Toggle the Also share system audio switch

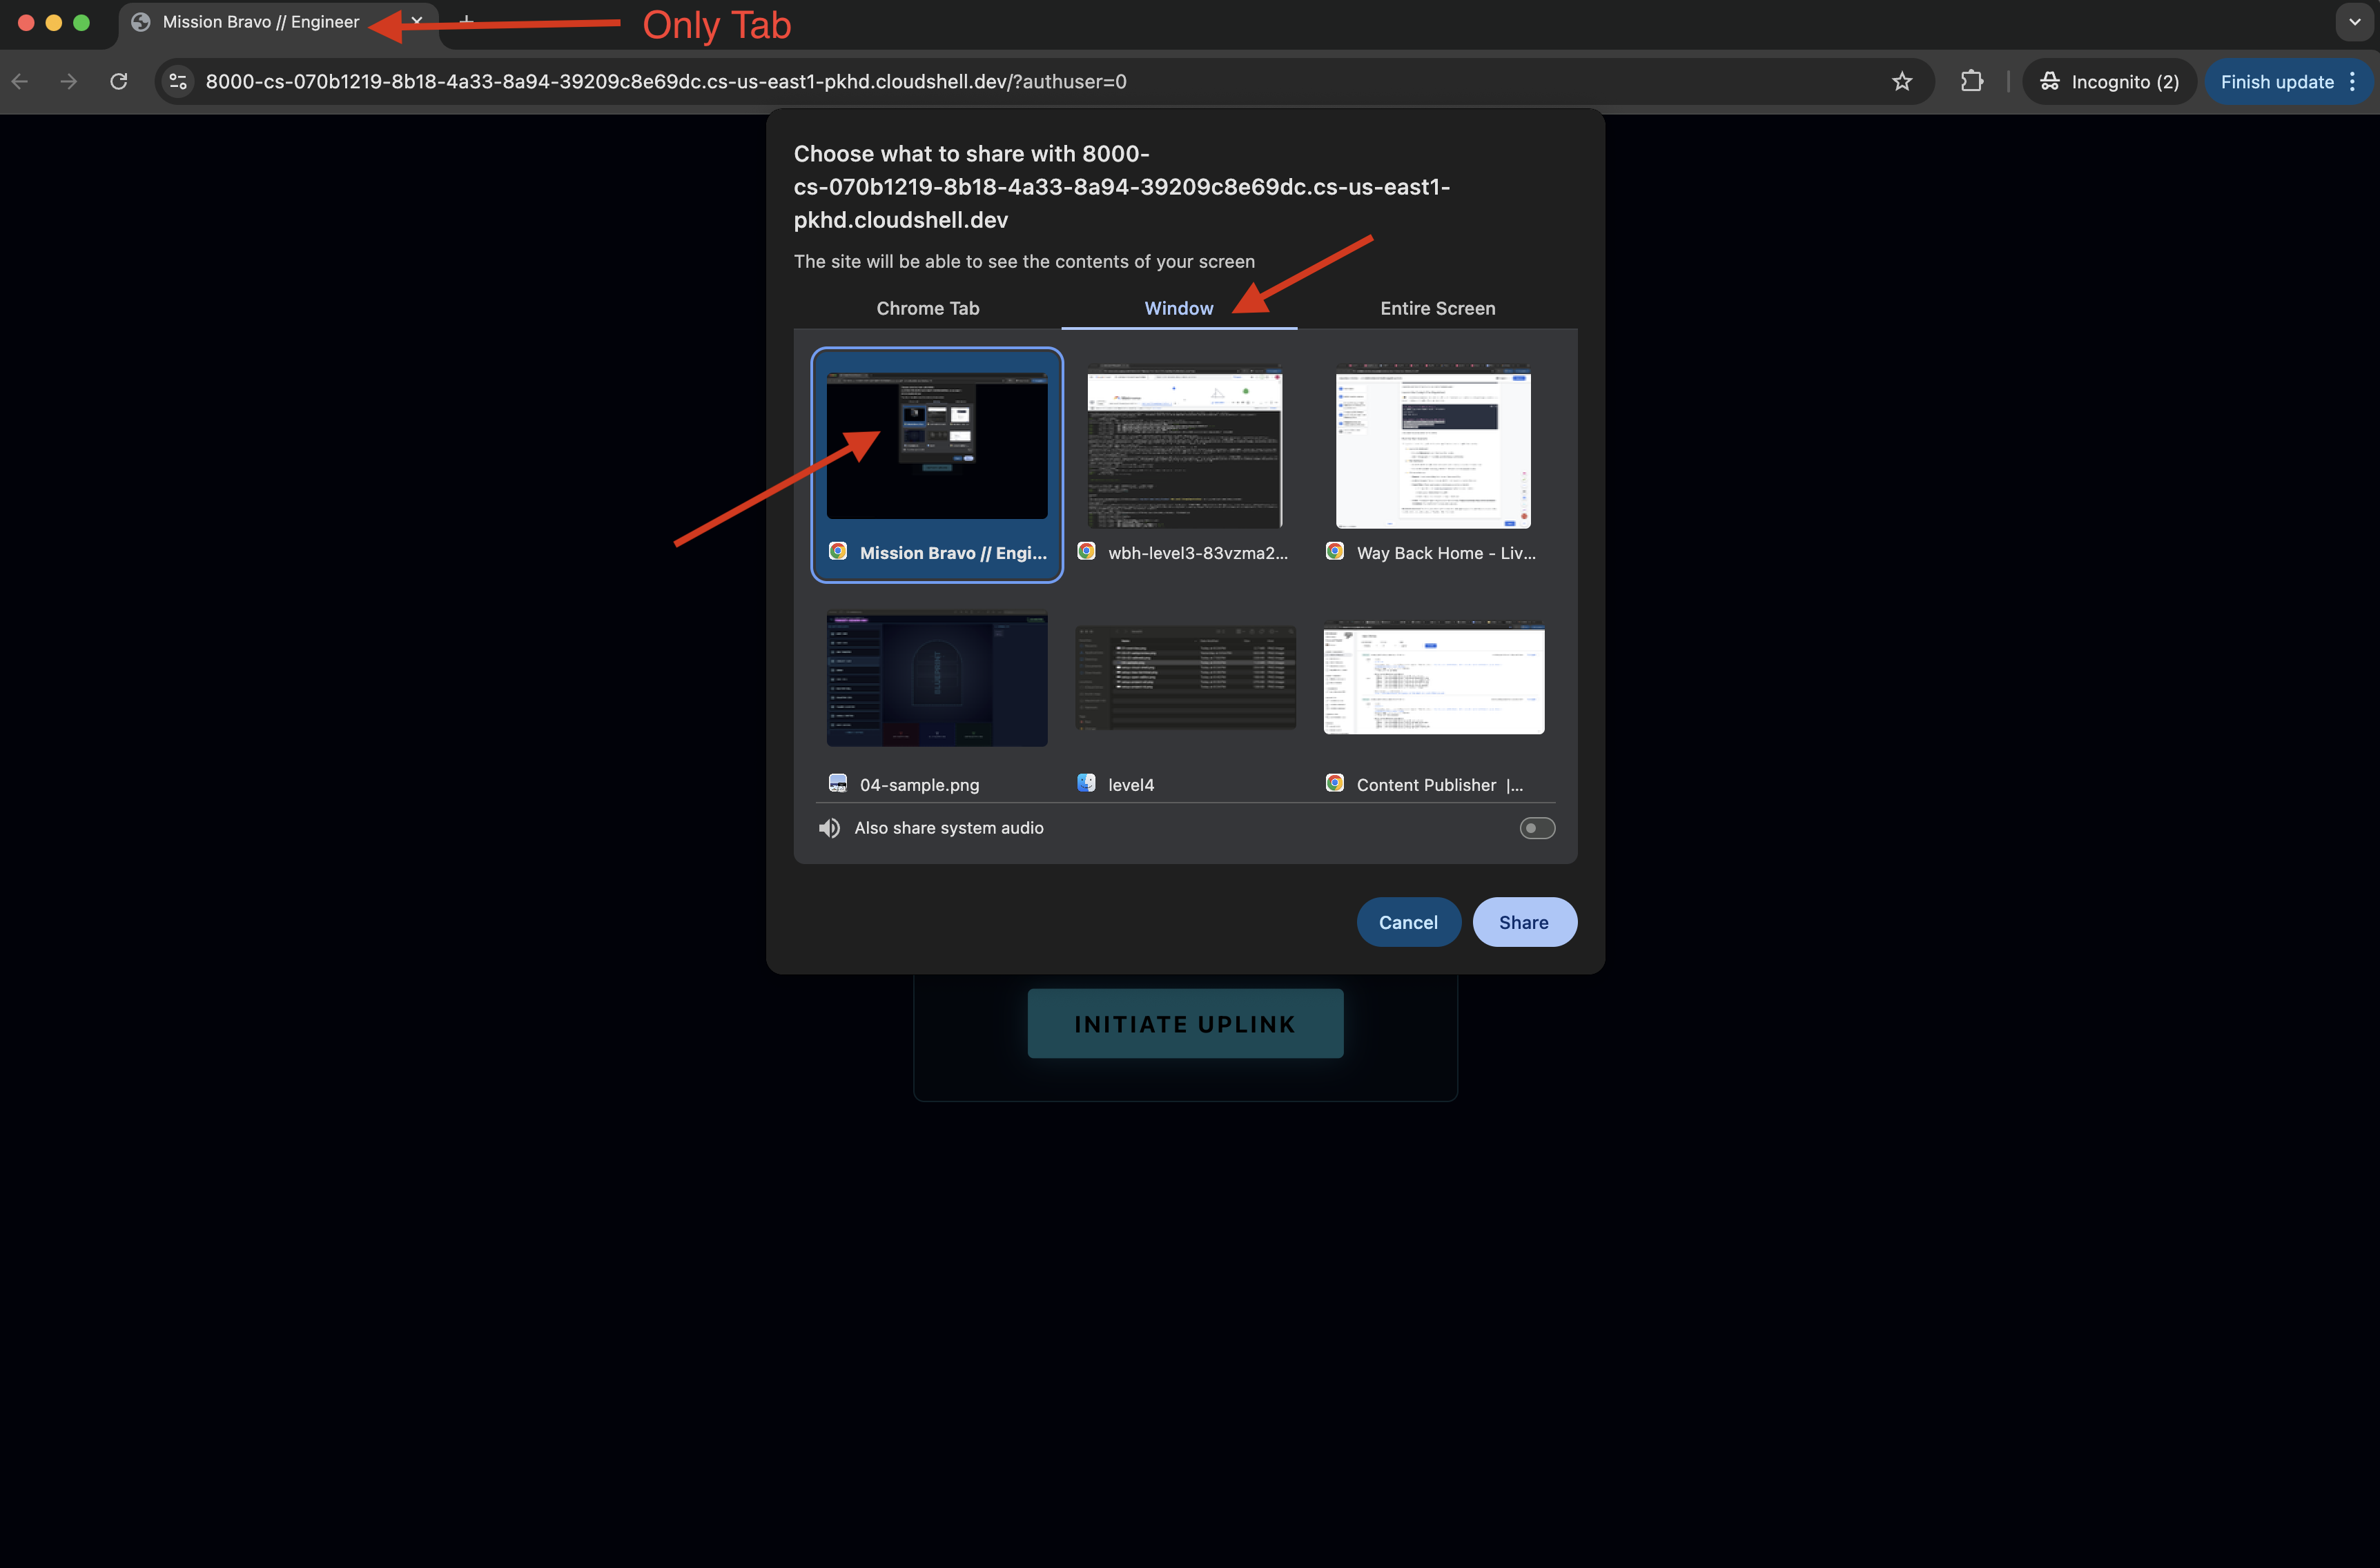click(x=1536, y=828)
